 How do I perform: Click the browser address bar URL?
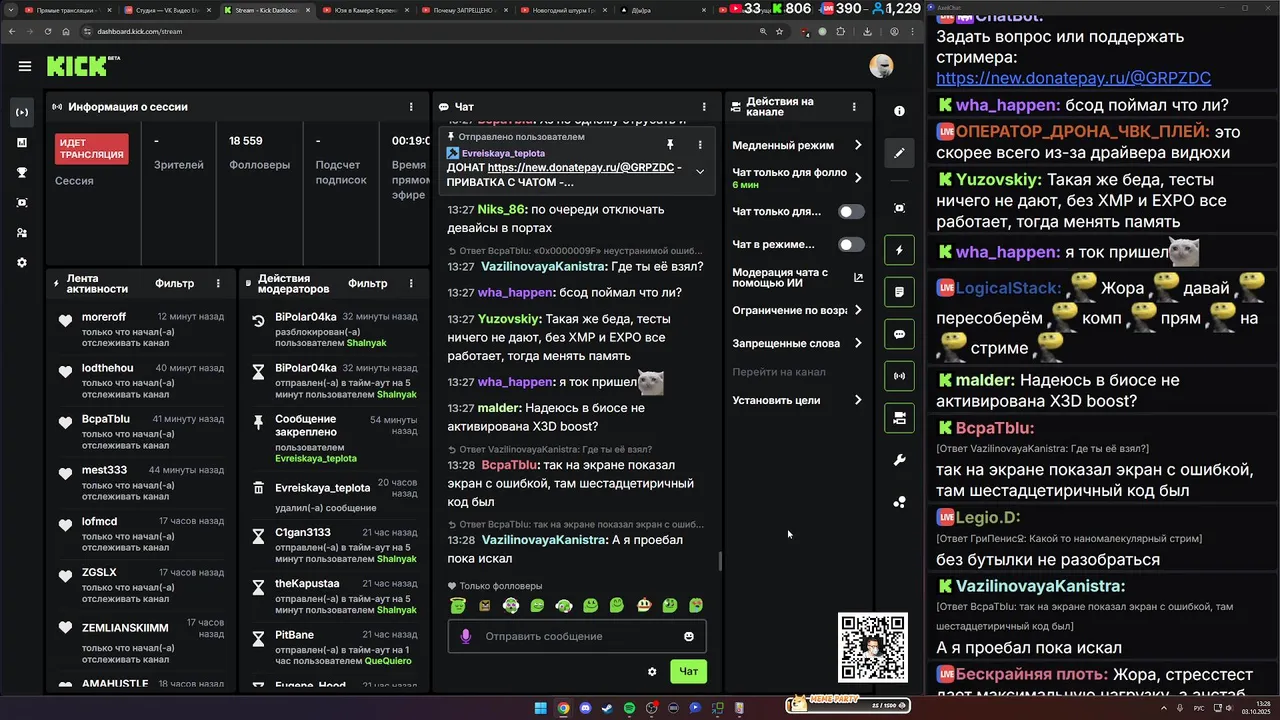(139, 31)
